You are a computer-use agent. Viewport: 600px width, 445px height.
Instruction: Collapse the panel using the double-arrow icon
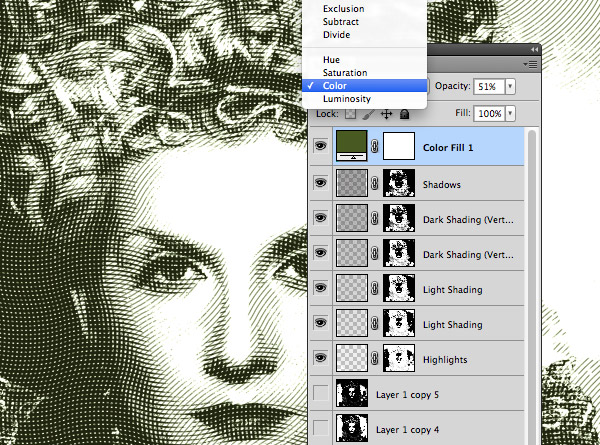click(534, 49)
